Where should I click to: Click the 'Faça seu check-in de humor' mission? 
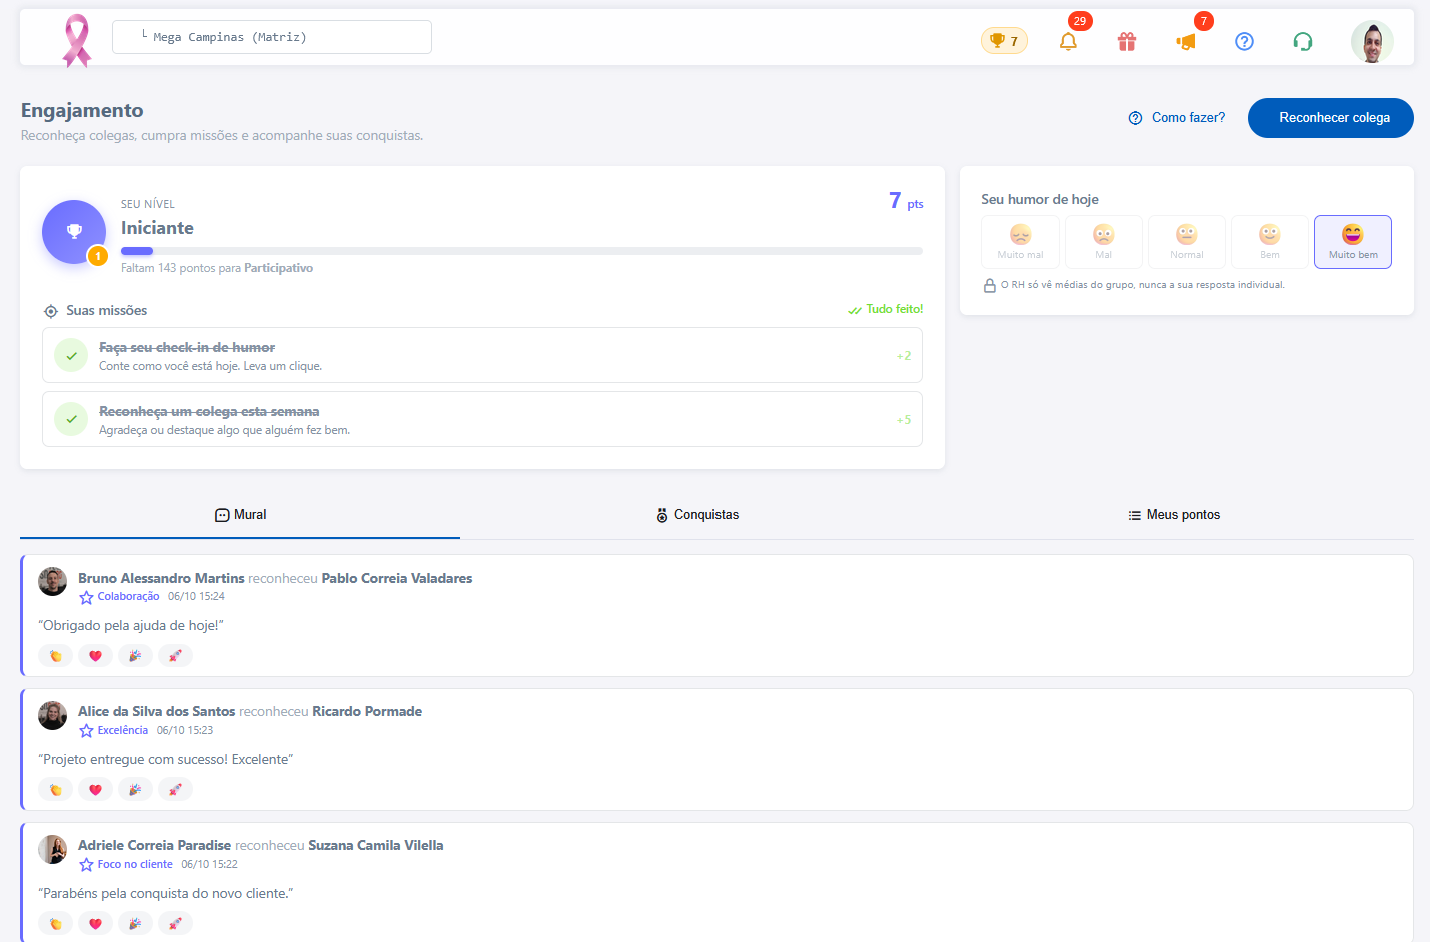click(482, 355)
